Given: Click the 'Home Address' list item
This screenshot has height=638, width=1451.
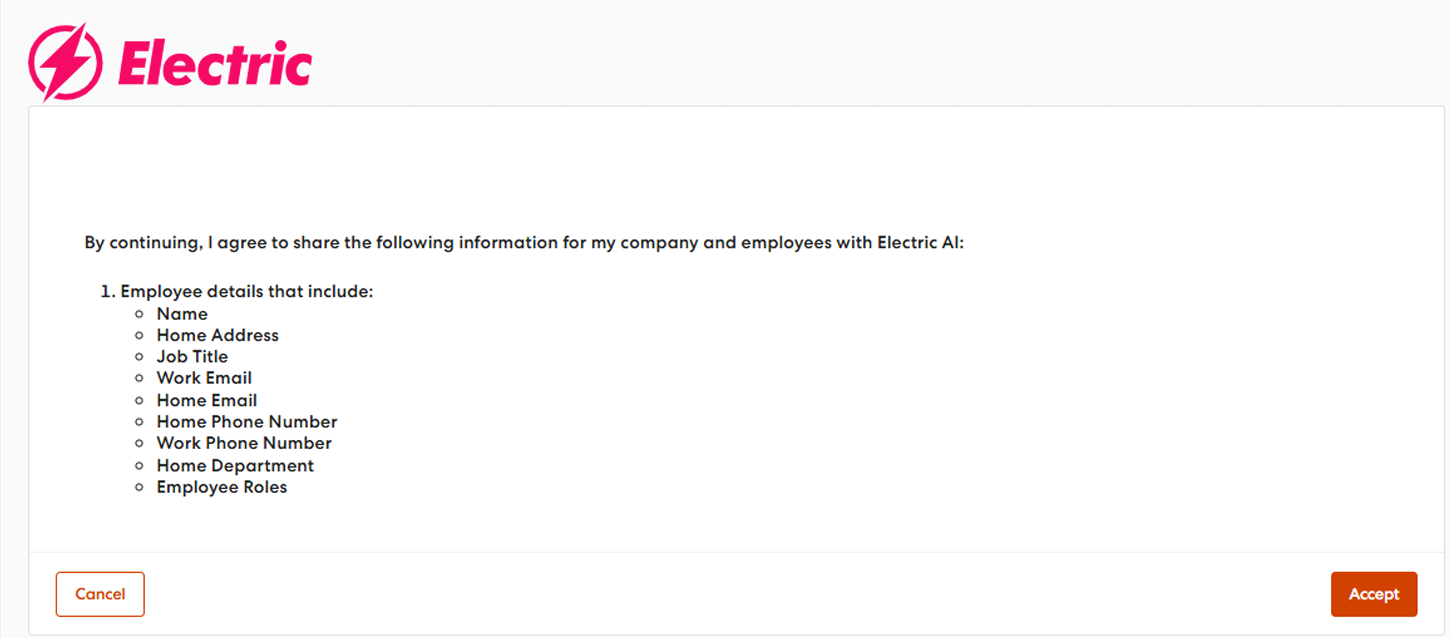Looking at the screenshot, I should pos(217,335).
